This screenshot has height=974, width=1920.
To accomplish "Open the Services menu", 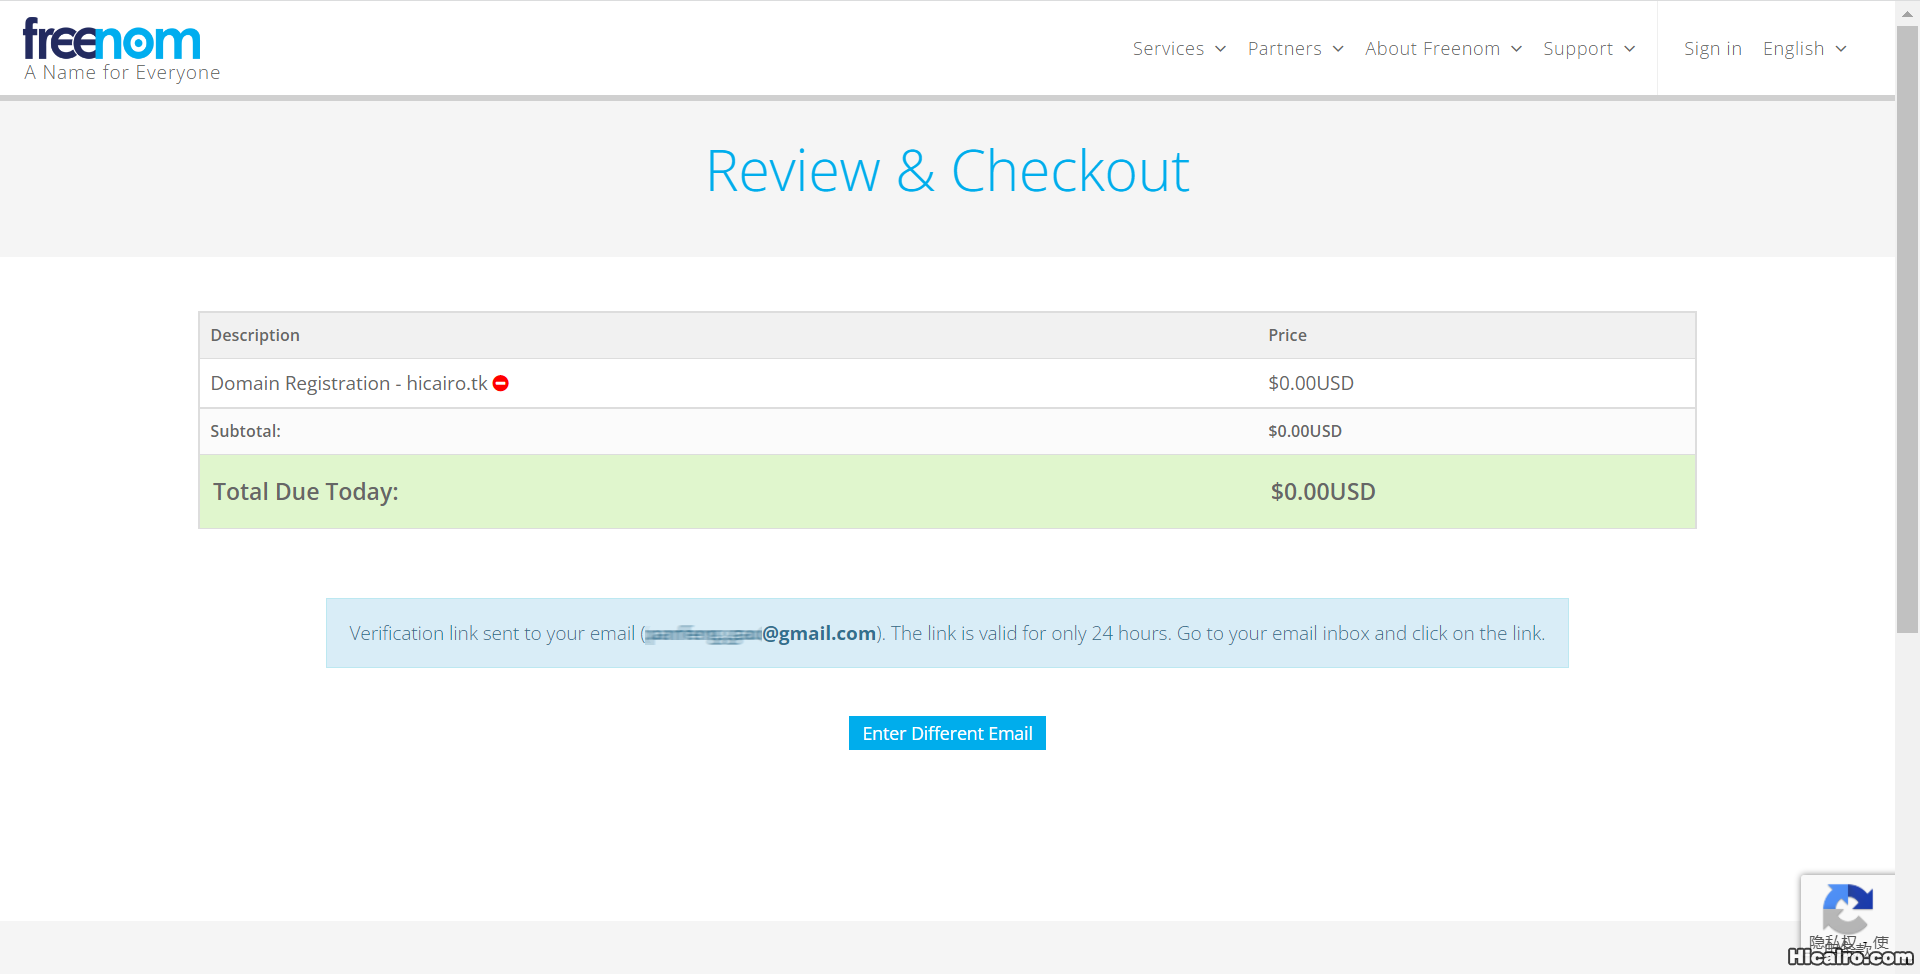I will [1167, 49].
